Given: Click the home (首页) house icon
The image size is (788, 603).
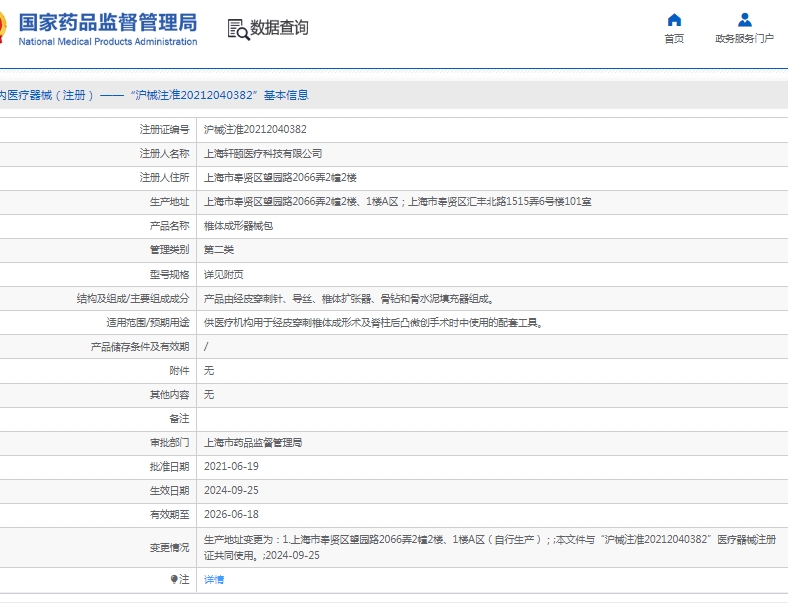Looking at the screenshot, I should 674,20.
